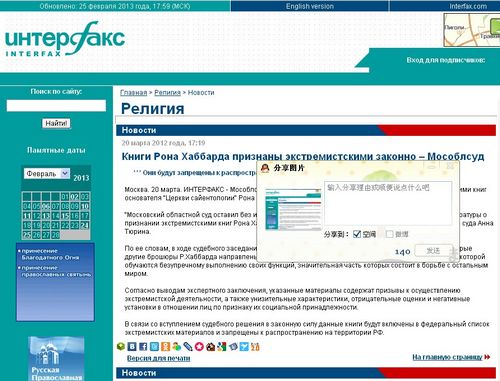Select calendar day 28
This screenshot has width=500, height=381.
pos(56,235)
